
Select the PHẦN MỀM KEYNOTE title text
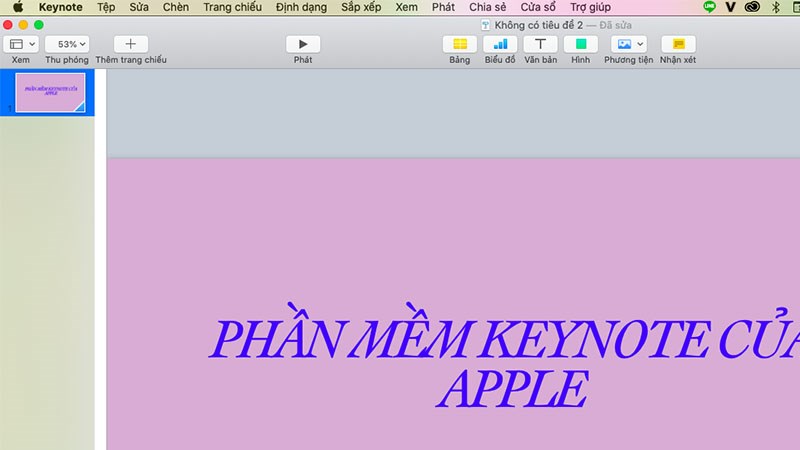coord(505,334)
